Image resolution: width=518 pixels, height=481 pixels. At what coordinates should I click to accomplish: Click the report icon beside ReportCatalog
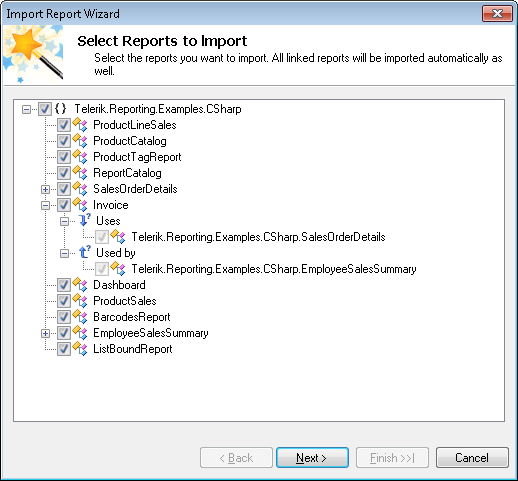click(x=80, y=173)
